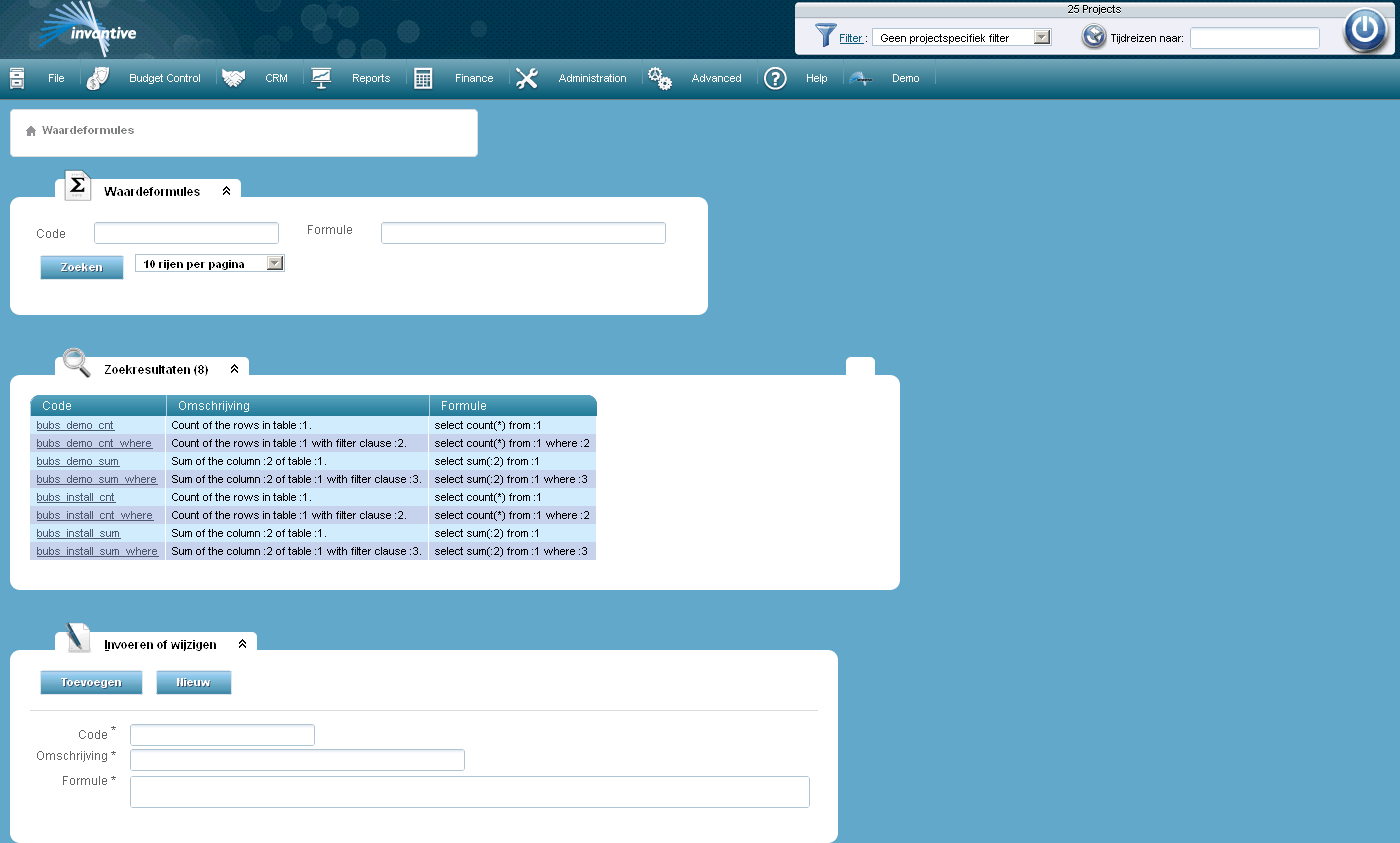
Task: Click the magnifier Zoekresultaten icon
Action: [76, 363]
